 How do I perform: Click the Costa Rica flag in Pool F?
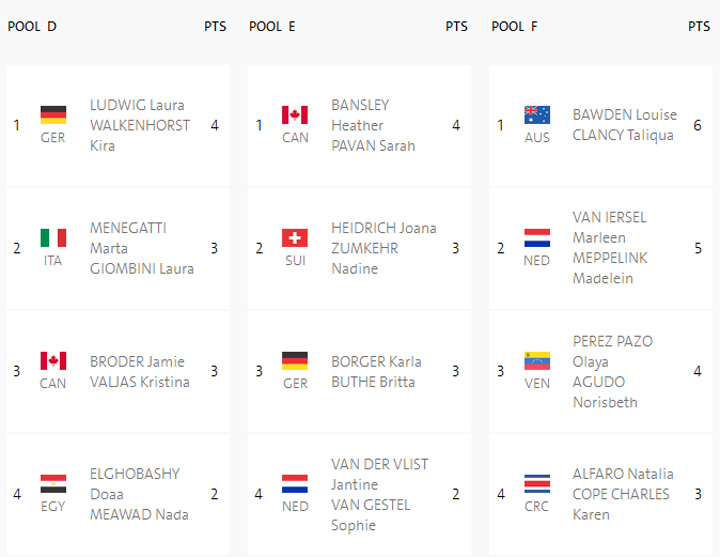click(537, 484)
